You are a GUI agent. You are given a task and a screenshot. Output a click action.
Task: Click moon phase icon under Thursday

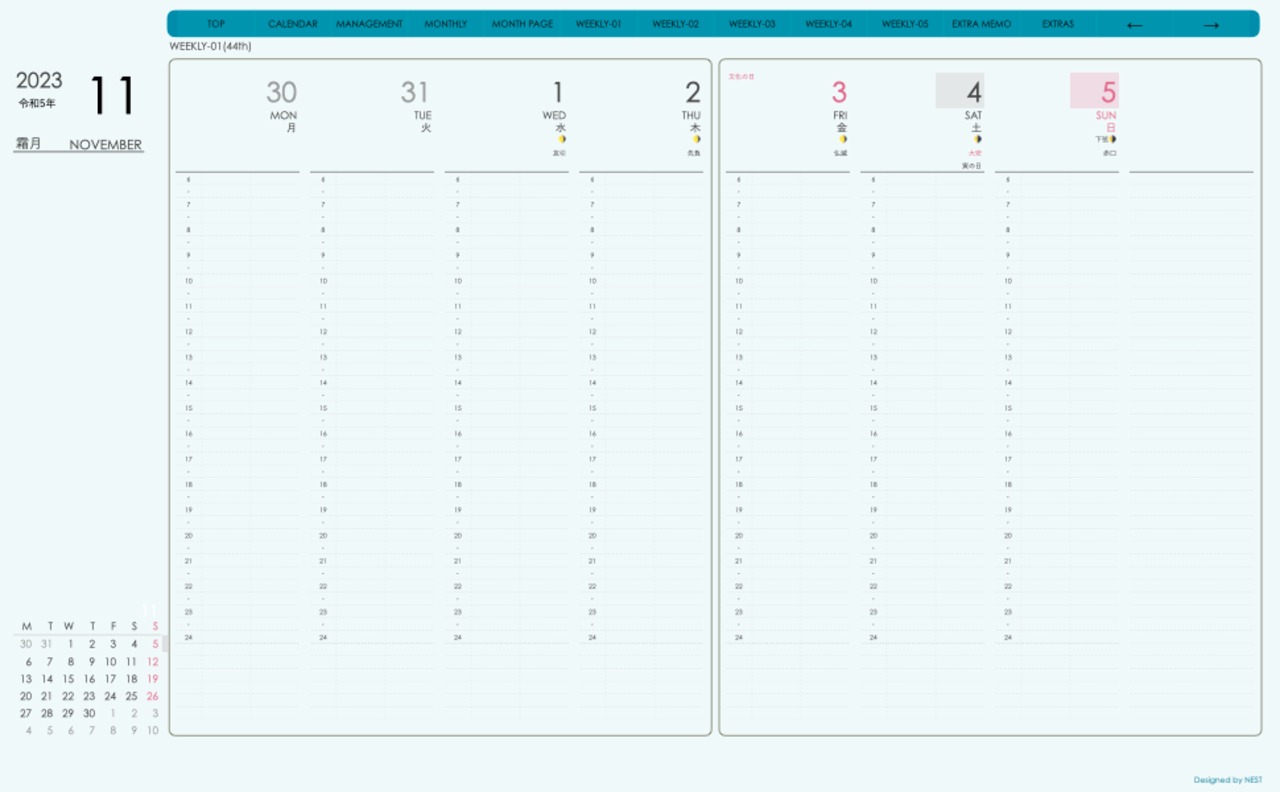696,139
